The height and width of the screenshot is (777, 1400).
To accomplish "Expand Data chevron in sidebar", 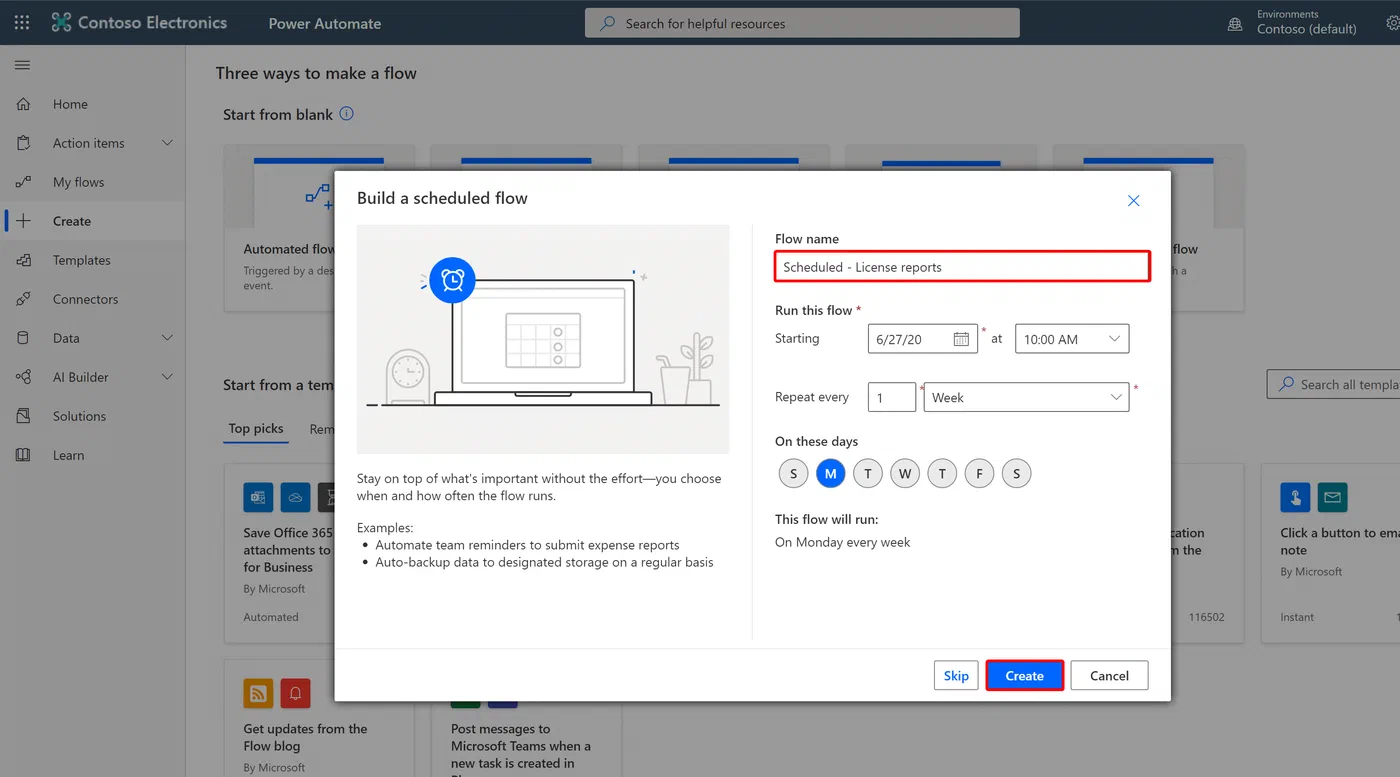I will pyautogui.click(x=167, y=338).
